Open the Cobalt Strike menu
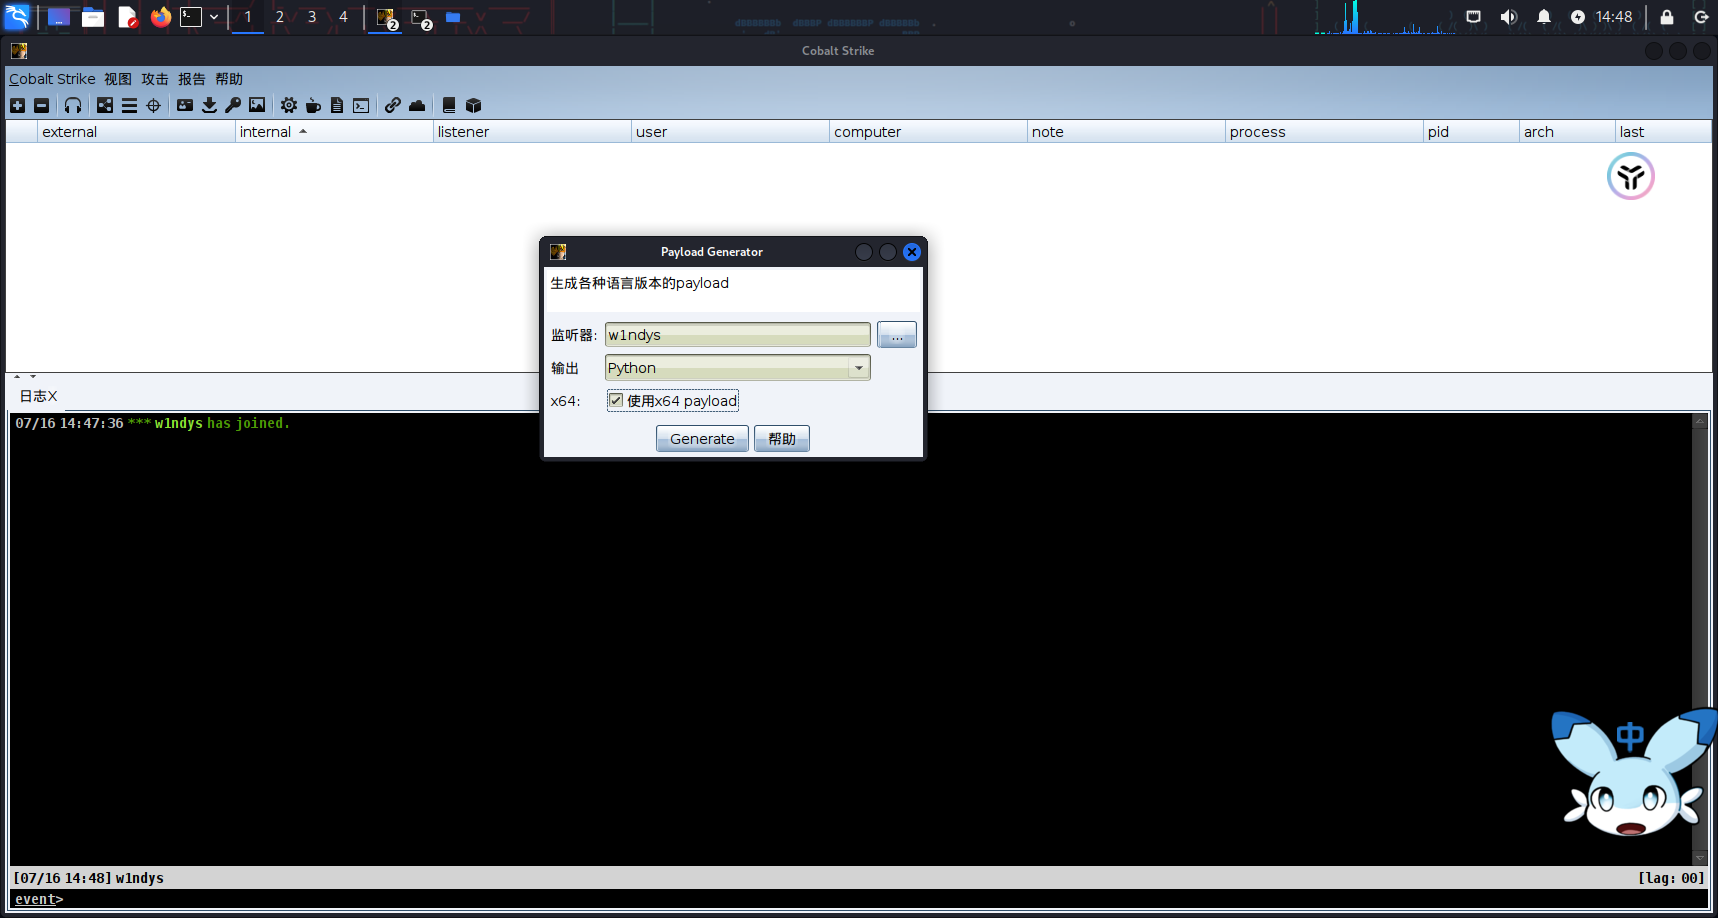 (52, 79)
